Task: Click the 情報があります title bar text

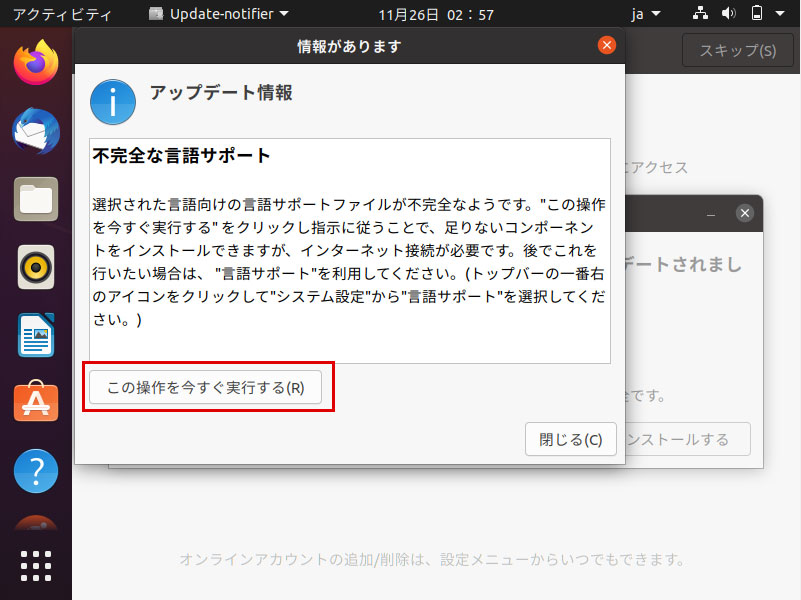Action: pos(349,46)
